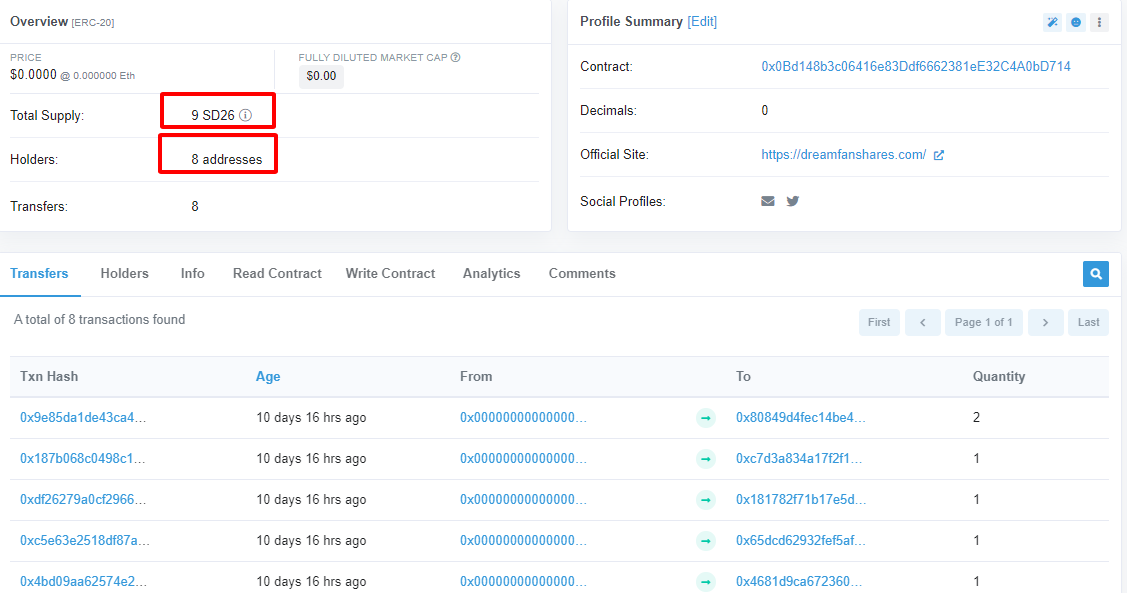Click the help icon beside Fully Diluted Market Cap
Screen dimensions: 1127x593
coord(456,58)
